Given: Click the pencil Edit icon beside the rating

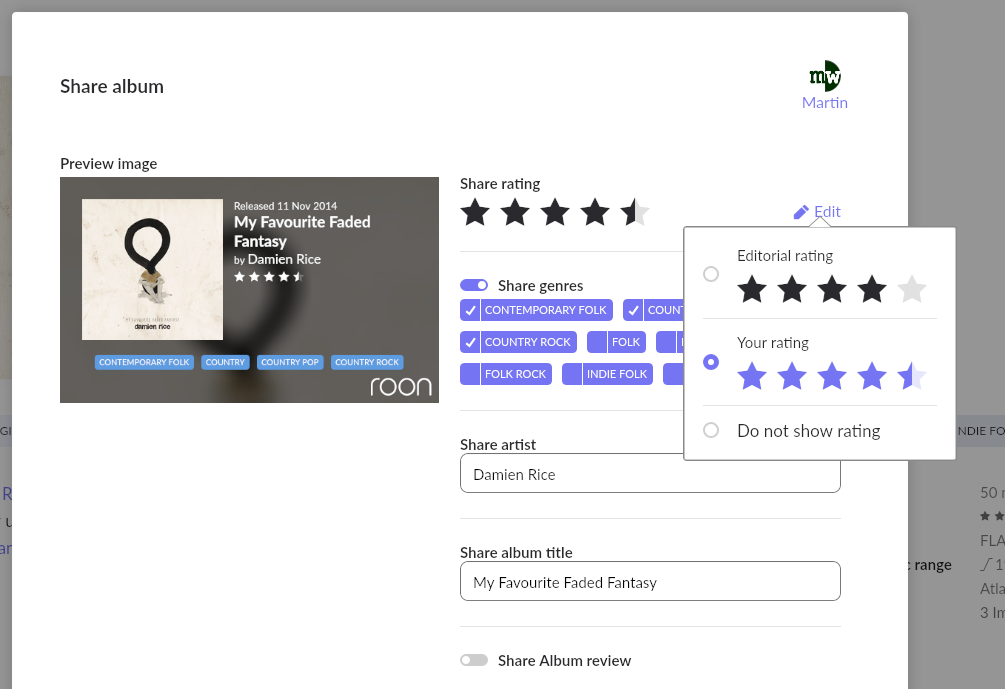Looking at the screenshot, I should [x=801, y=212].
